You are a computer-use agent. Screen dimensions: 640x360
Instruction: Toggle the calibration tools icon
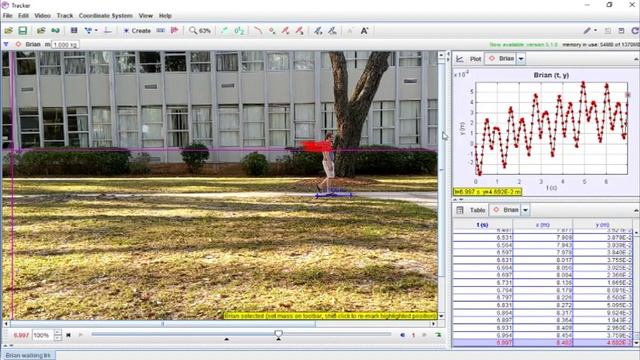tap(88, 31)
